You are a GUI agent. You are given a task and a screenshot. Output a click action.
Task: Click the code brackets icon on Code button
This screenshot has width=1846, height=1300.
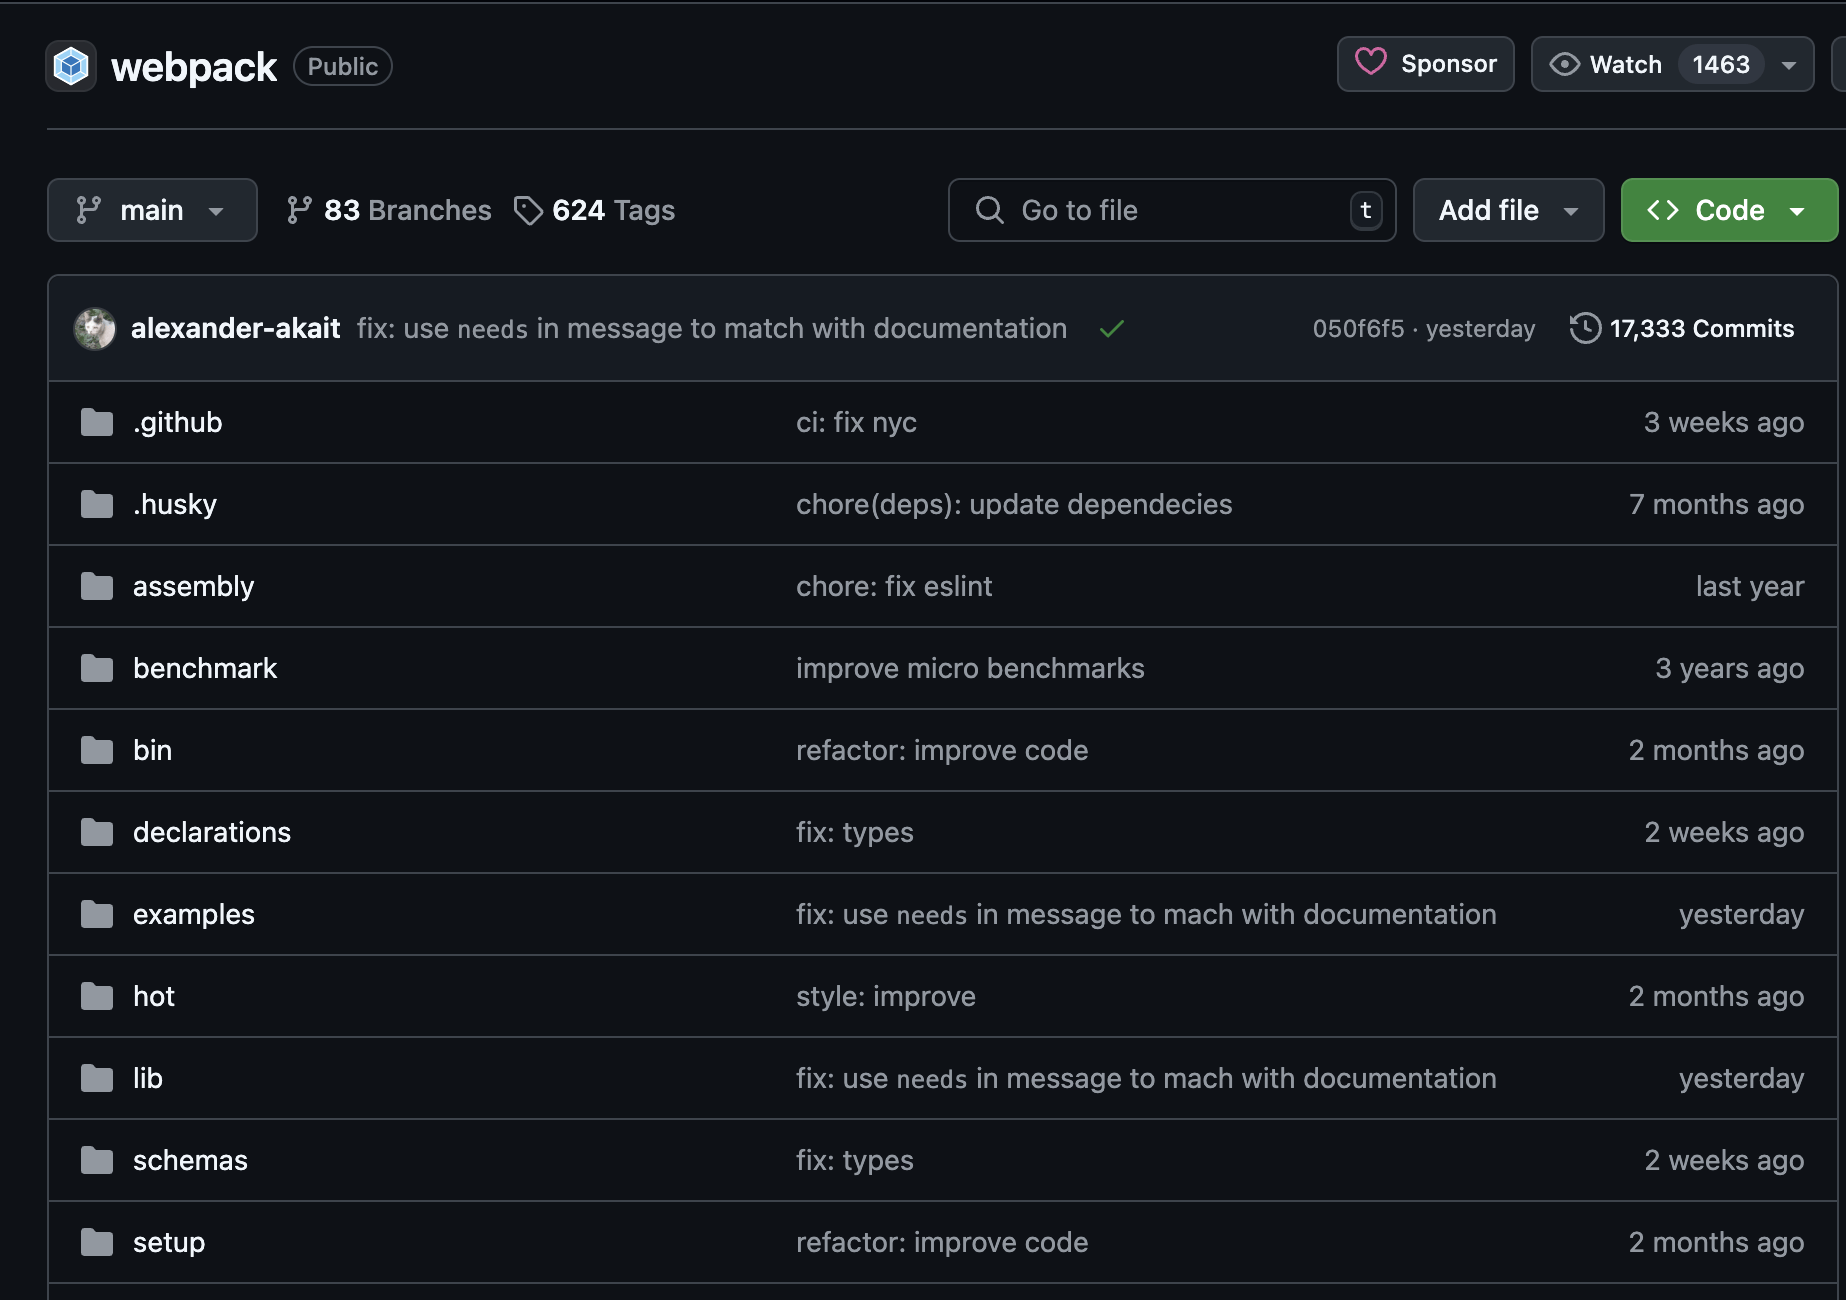coord(1662,210)
